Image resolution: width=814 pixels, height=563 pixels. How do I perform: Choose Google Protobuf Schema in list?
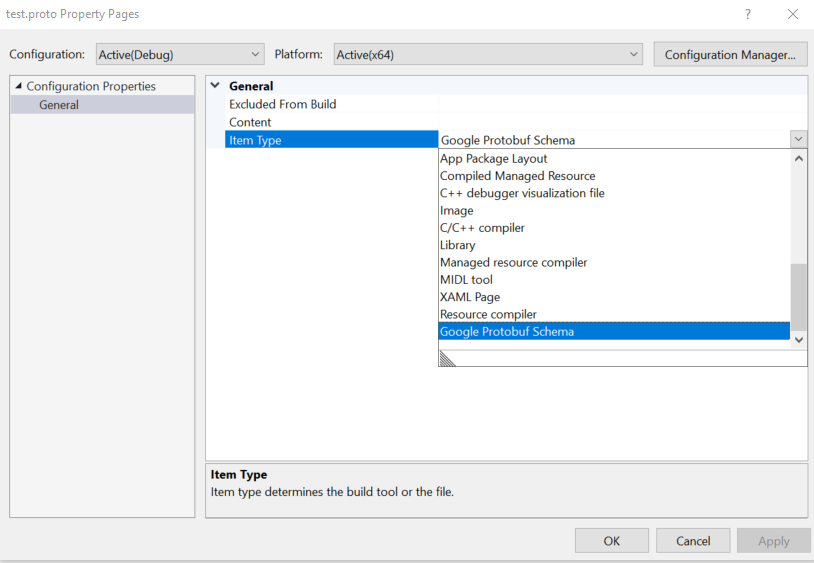coord(614,332)
